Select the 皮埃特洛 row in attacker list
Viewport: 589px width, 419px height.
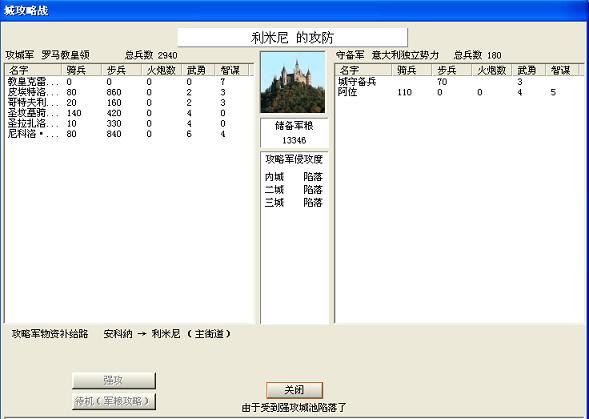point(128,92)
